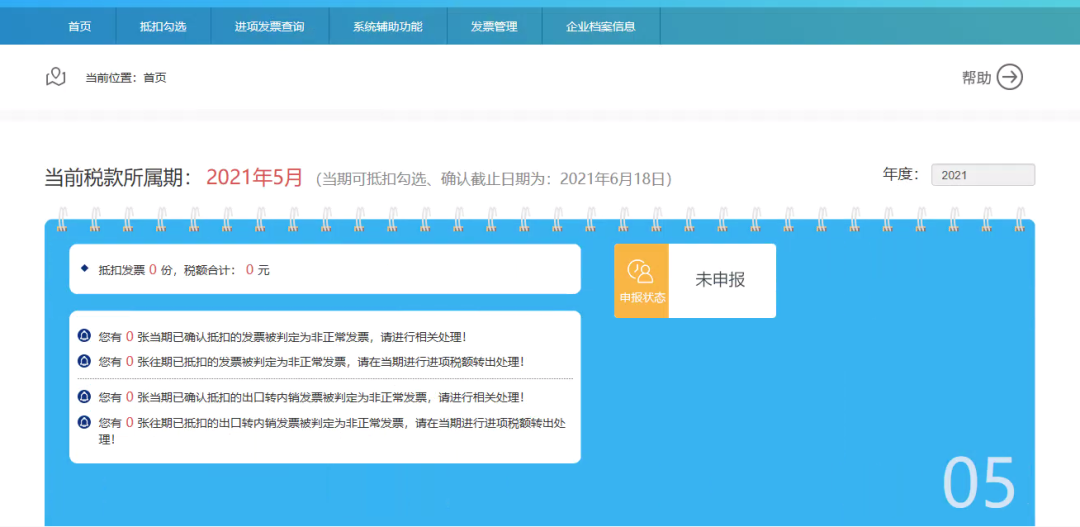Screen dimensions: 1080x527
Task: Click the 申报状态 orange clock-person icon
Action: [641, 271]
